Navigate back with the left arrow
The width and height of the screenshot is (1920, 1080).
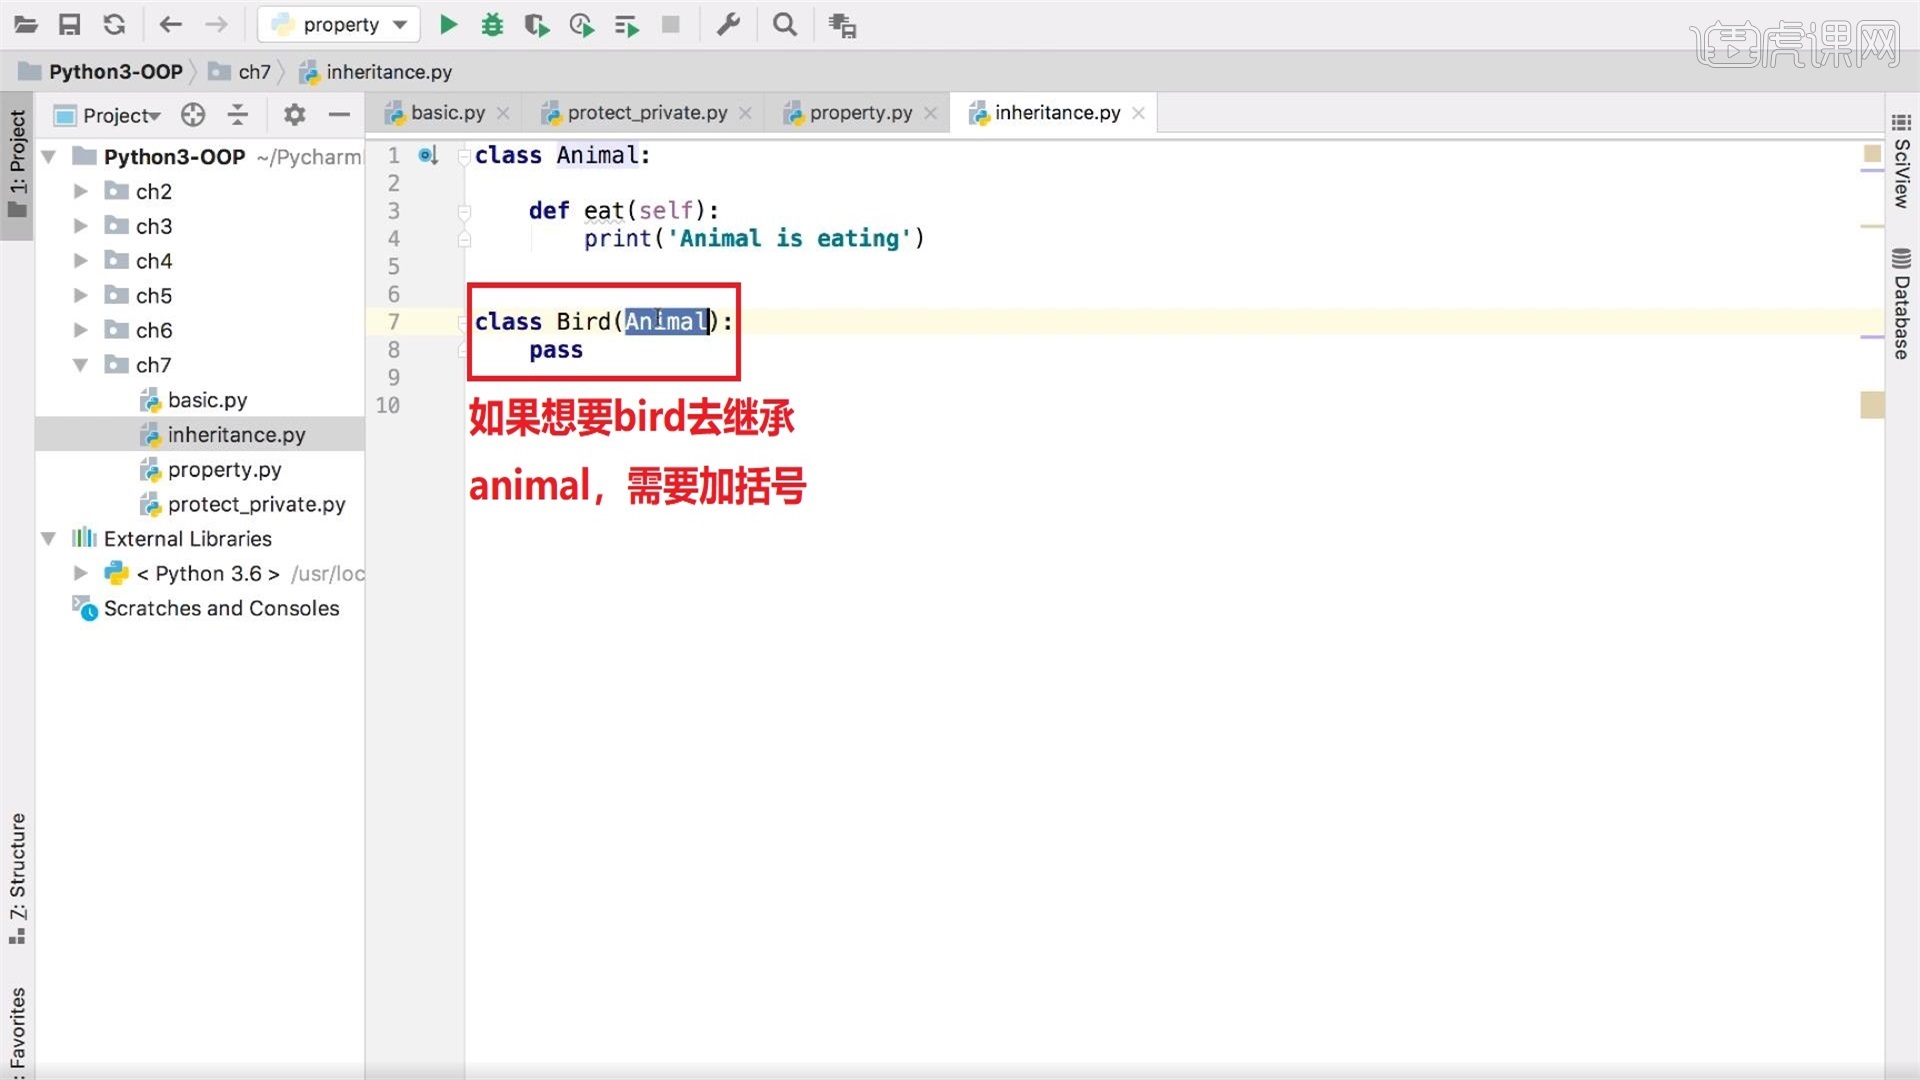pyautogui.click(x=170, y=25)
